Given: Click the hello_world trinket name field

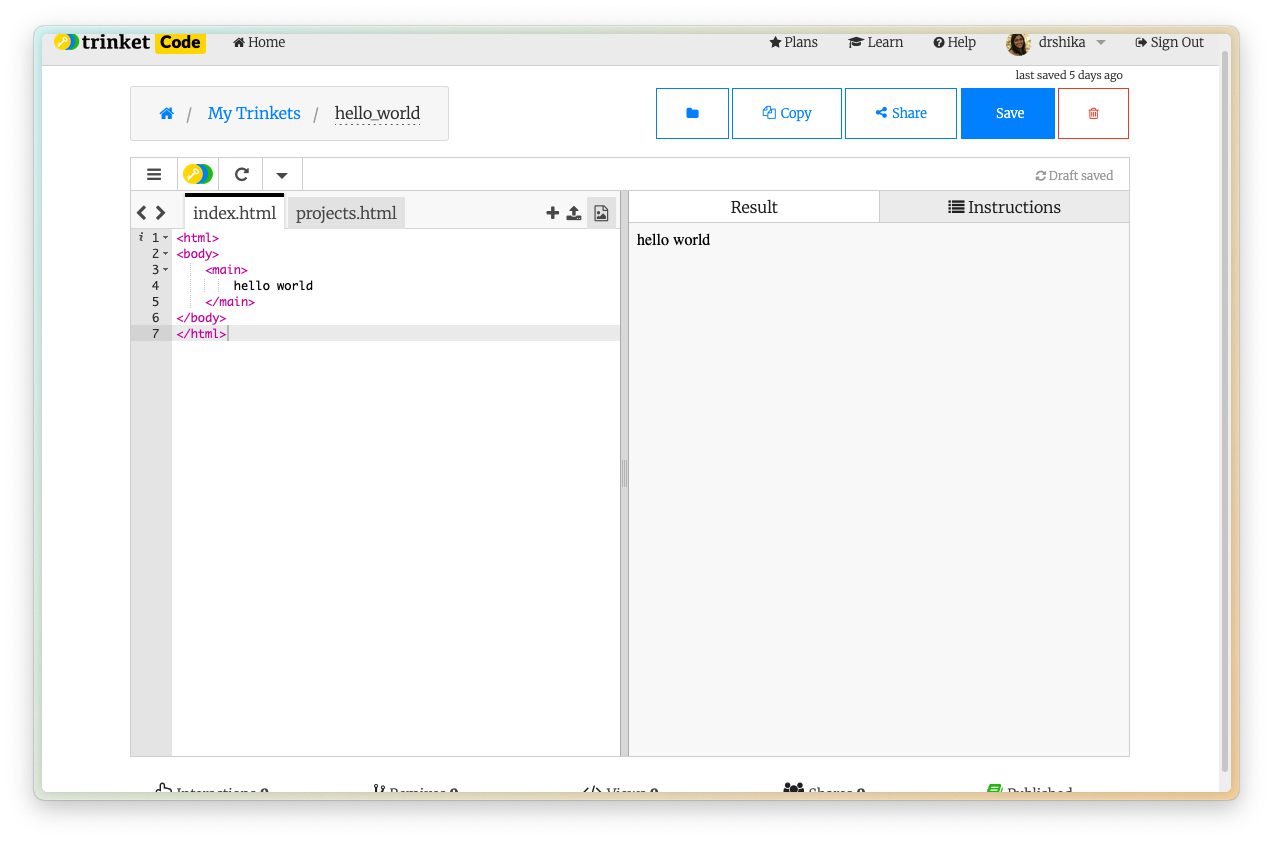Looking at the screenshot, I should click(x=377, y=113).
